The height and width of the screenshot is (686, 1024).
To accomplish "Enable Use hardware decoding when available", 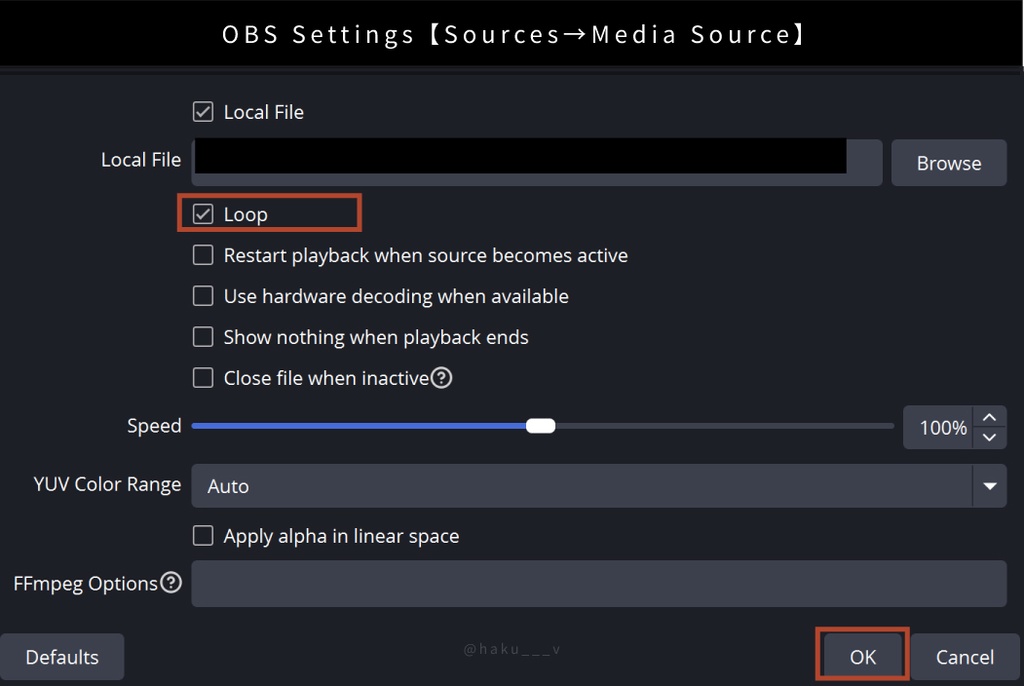I will pyautogui.click(x=203, y=296).
